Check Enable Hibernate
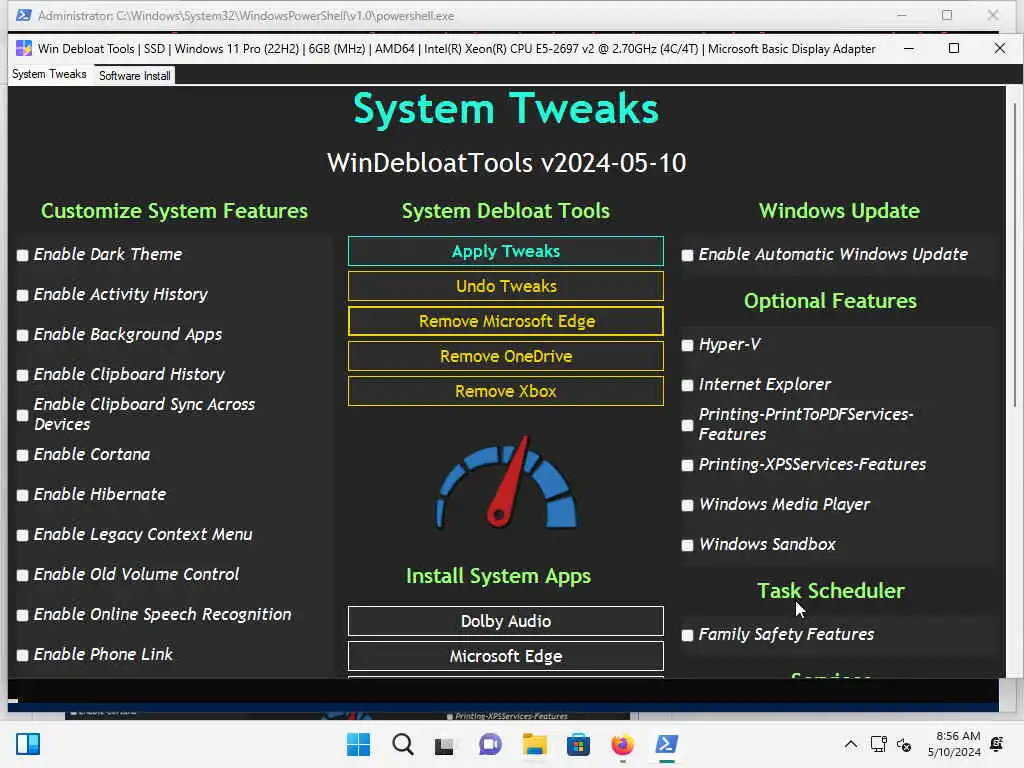The width and height of the screenshot is (1024, 768). tap(22, 495)
